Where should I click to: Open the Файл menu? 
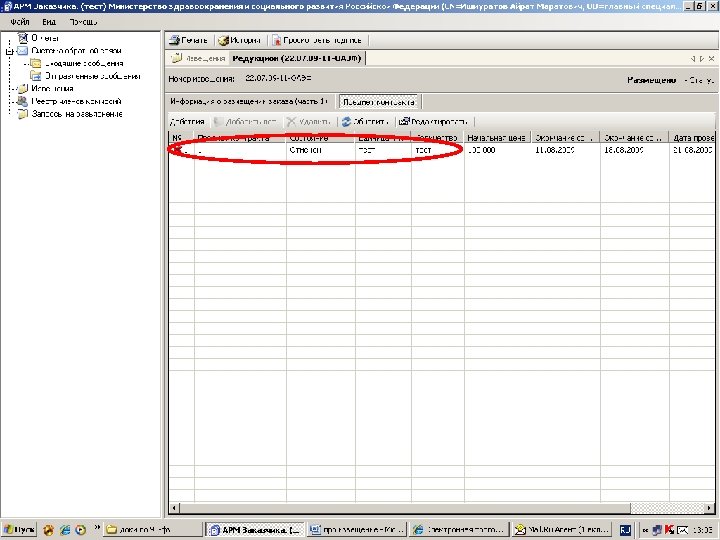click(x=20, y=22)
